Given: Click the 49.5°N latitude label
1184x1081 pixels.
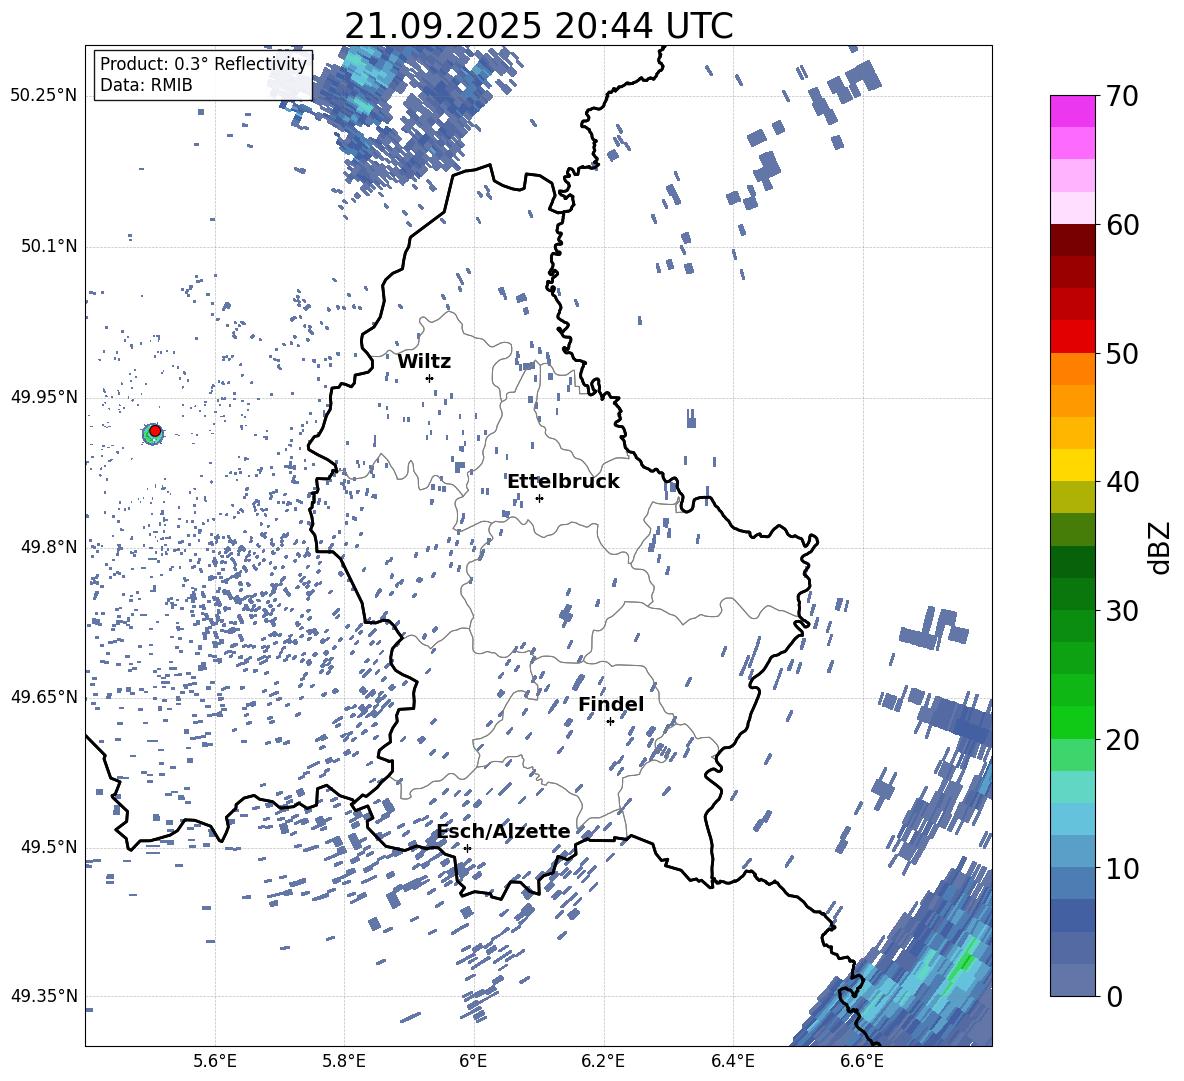Looking at the screenshot, I should 49,847.
